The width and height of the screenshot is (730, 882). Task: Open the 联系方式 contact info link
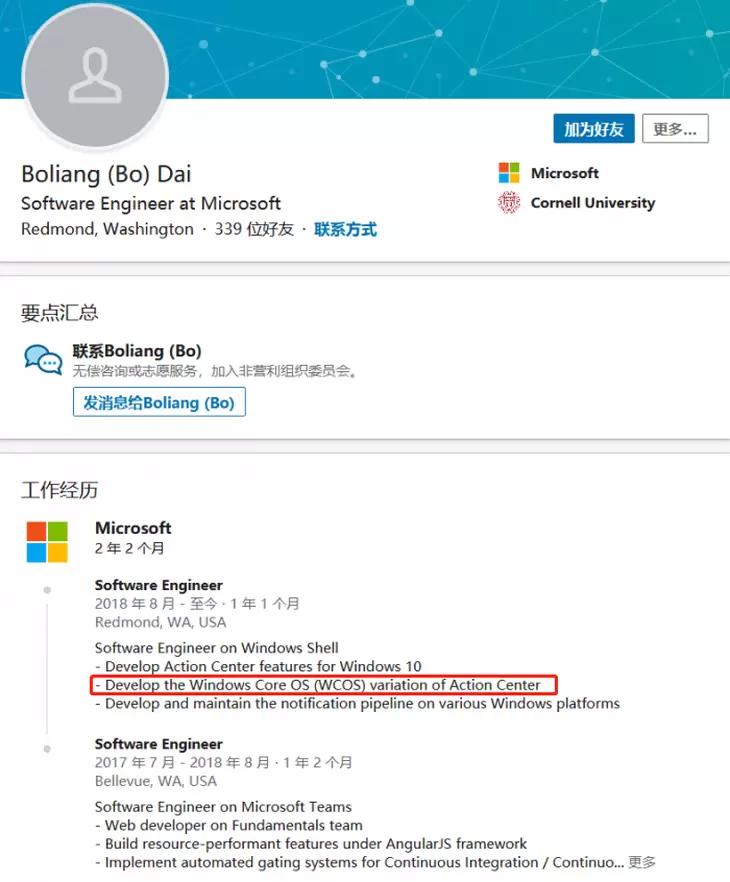345,229
